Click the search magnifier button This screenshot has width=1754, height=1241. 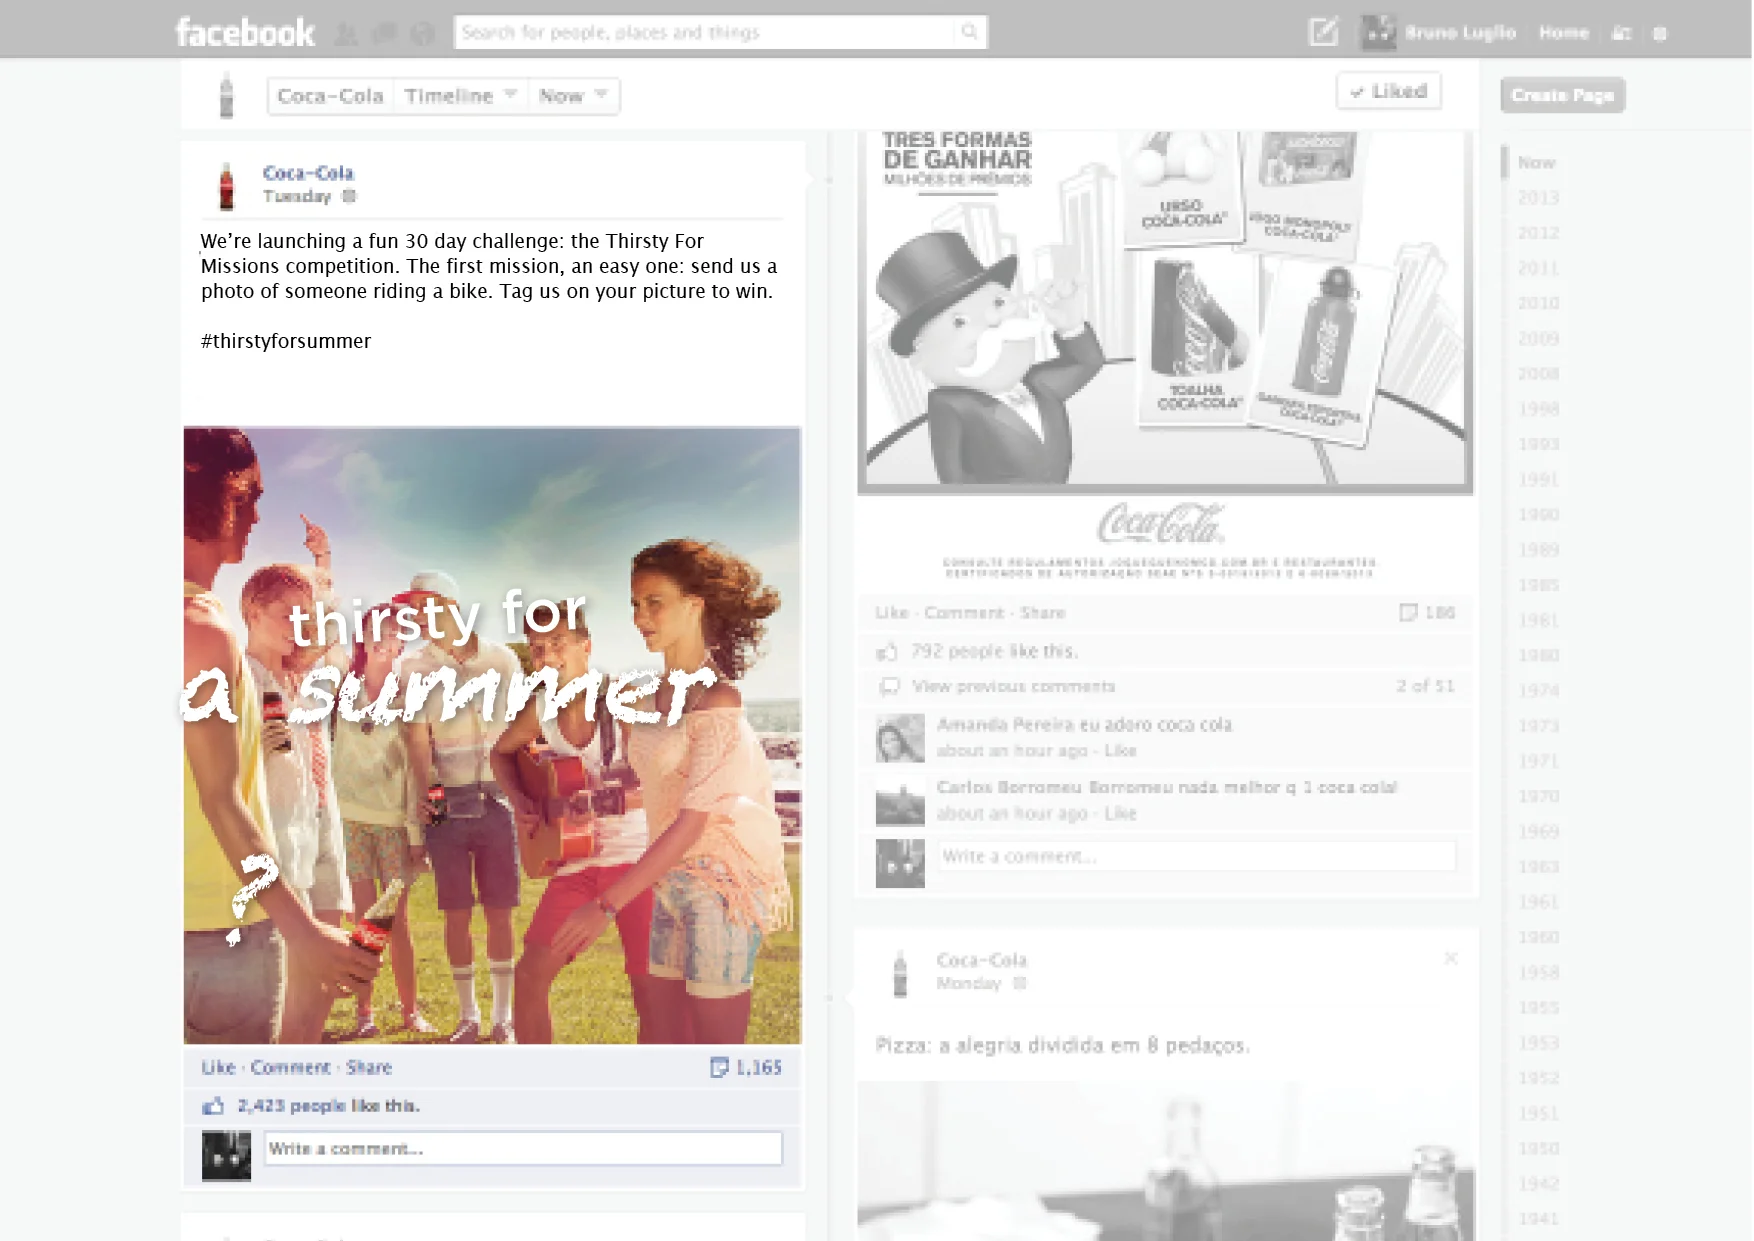[969, 32]
